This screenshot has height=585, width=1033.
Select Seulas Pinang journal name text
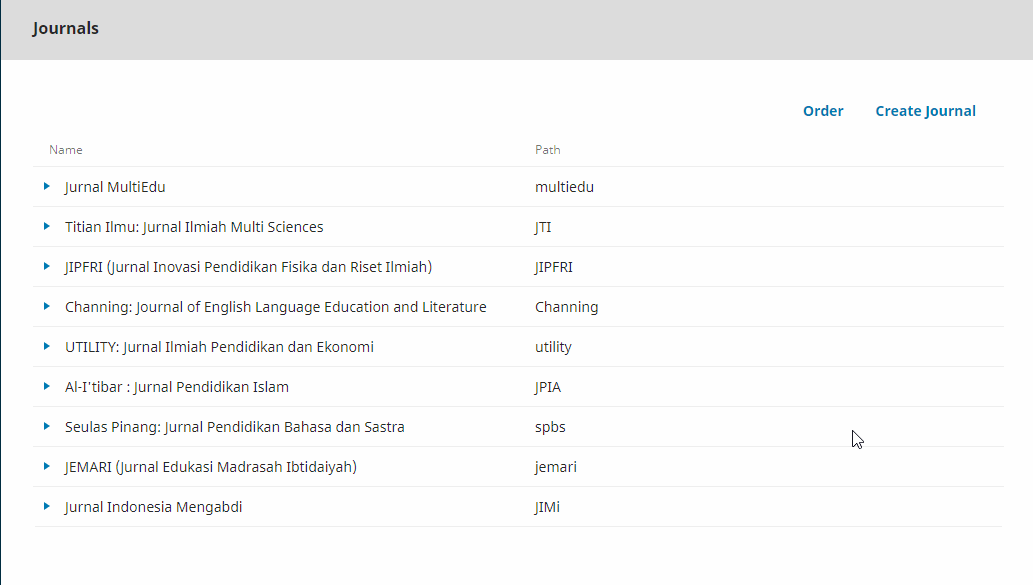[234, 427]
